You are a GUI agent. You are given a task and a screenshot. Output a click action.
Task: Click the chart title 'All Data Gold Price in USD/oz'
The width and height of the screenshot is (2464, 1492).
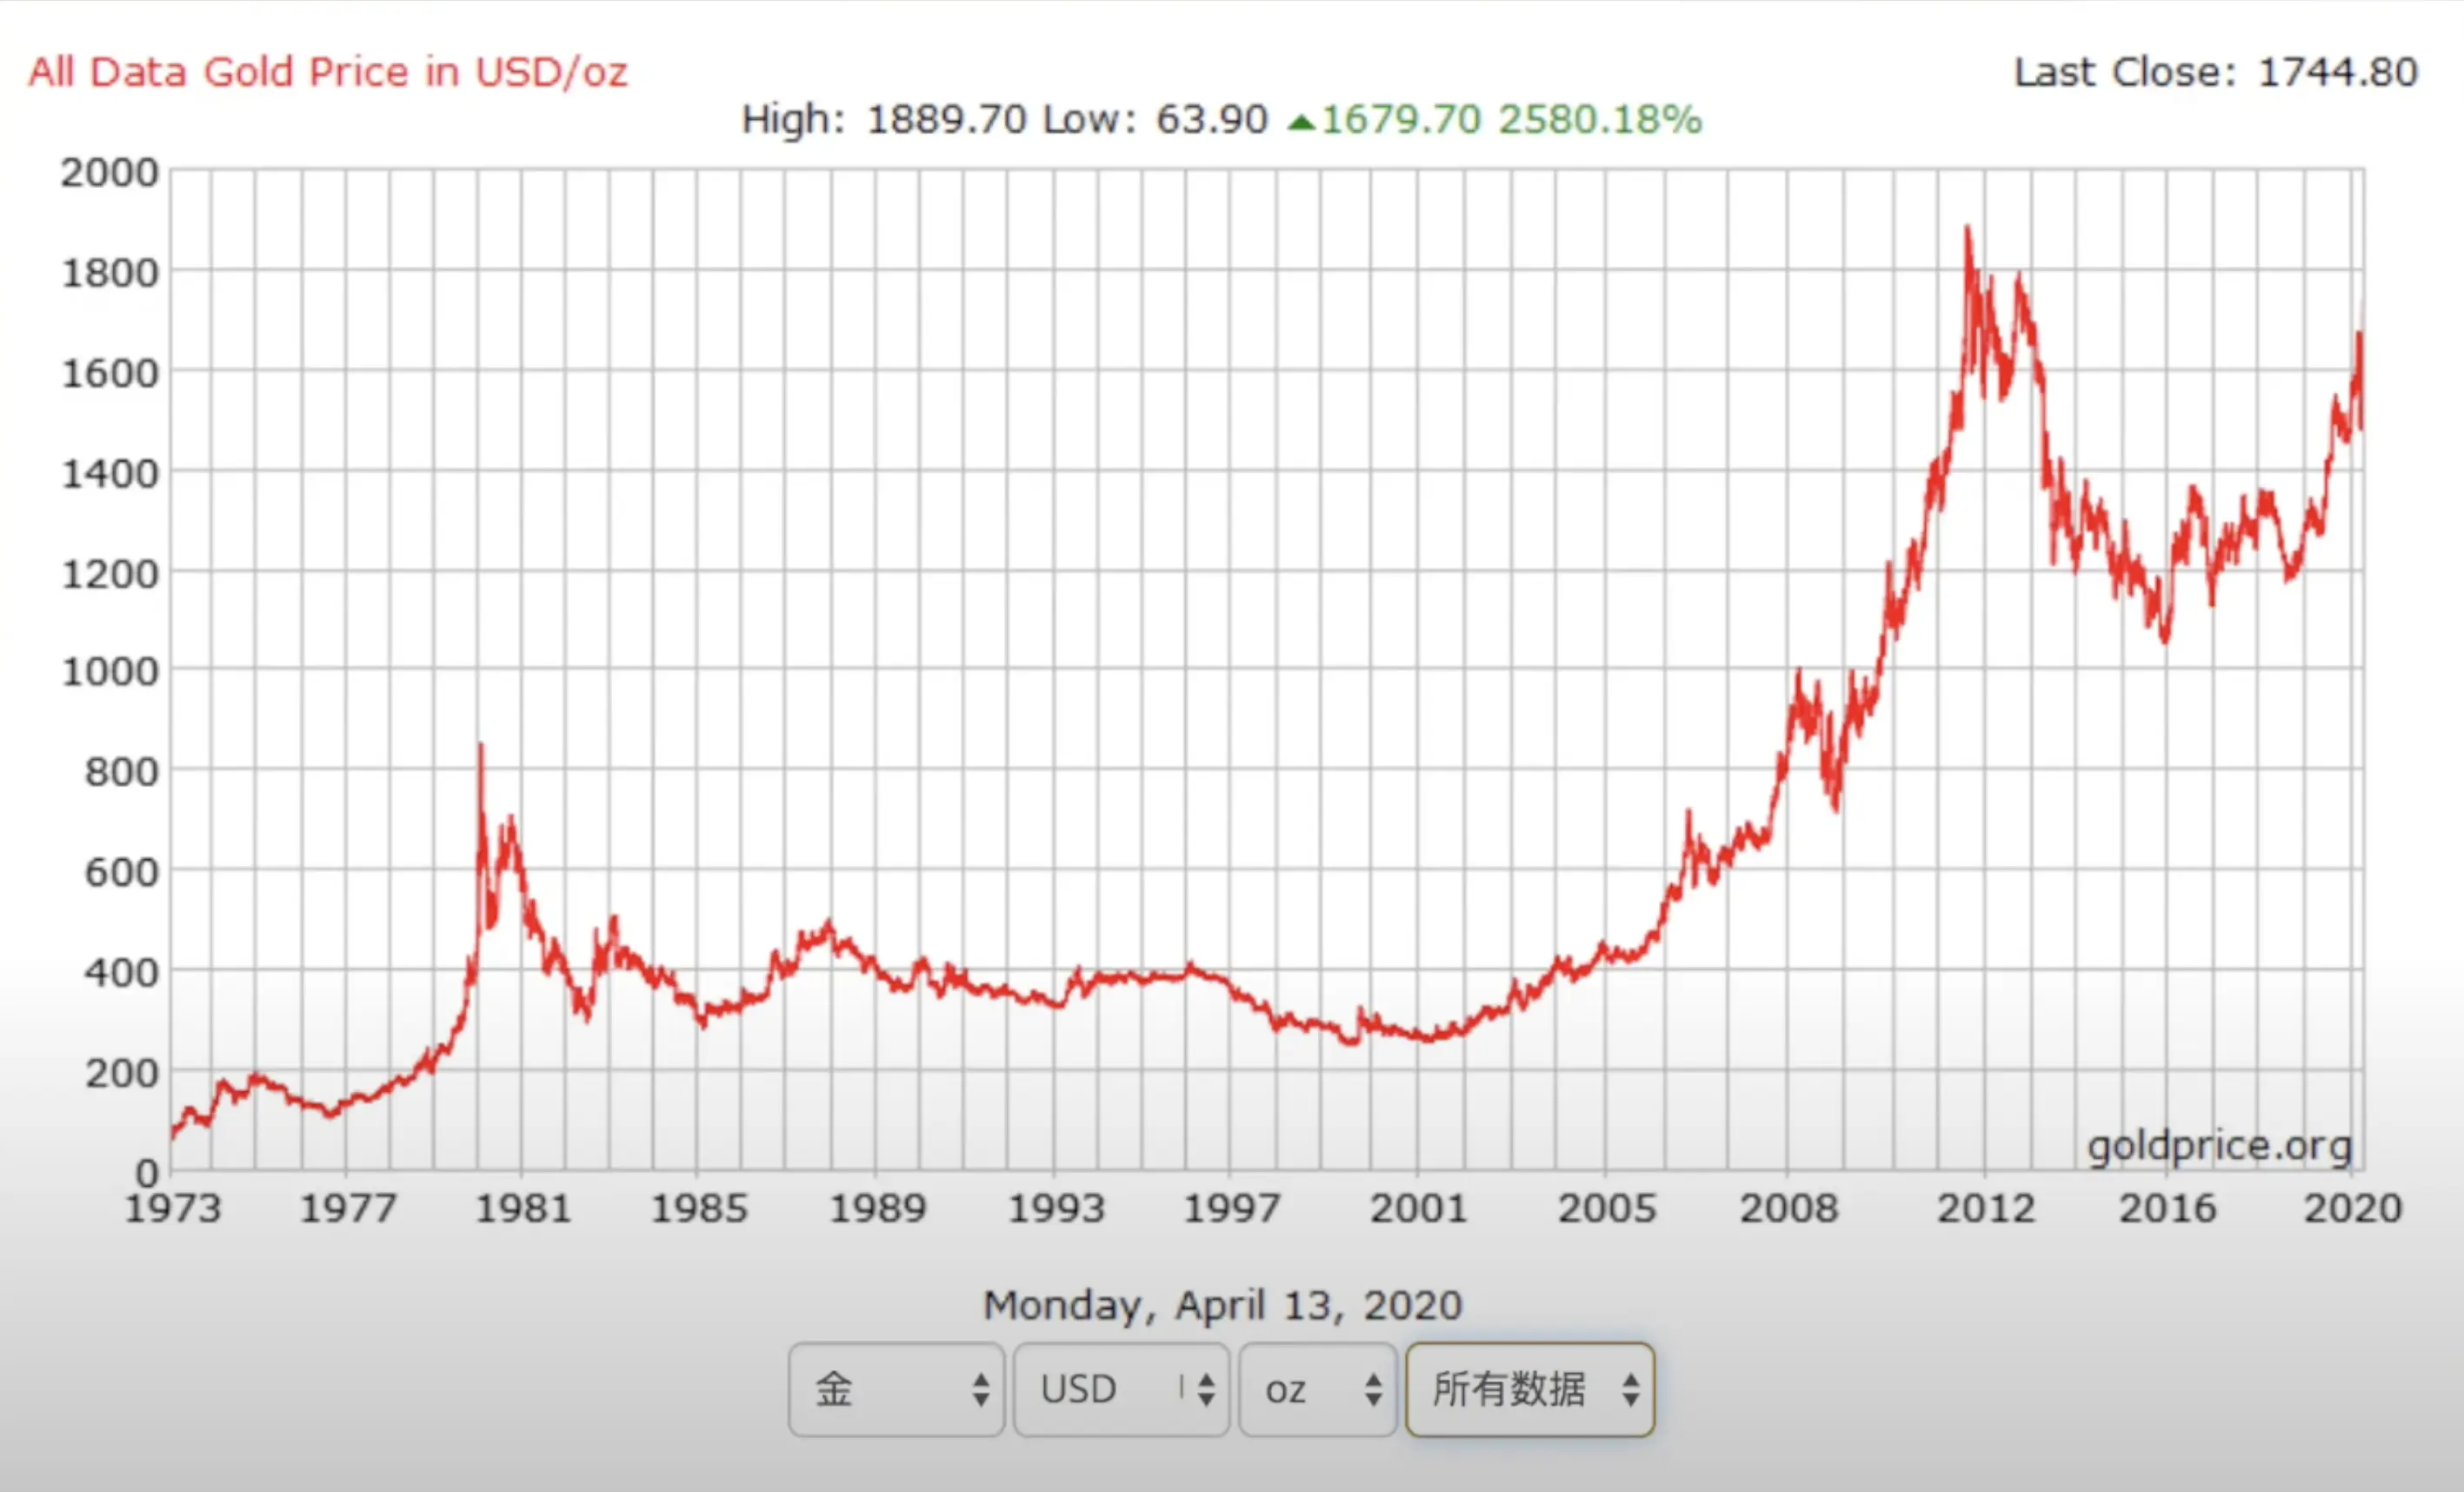click(328, 72)
